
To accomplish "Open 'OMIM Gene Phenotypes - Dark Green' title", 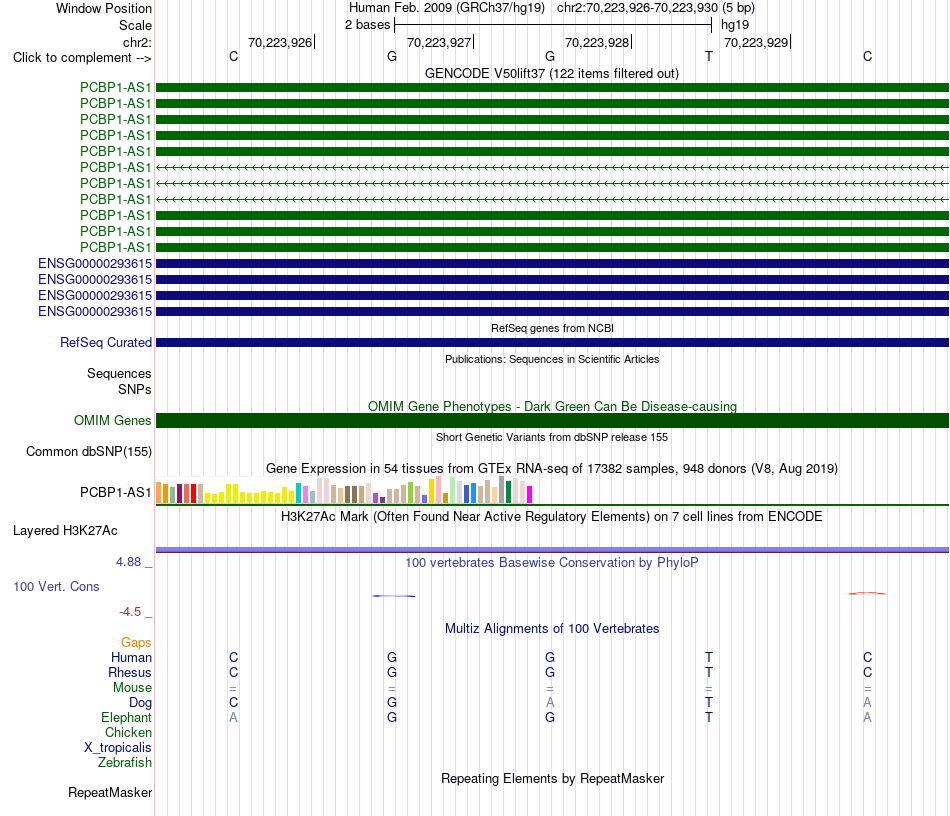I will pyautogui.click(x=552, y=406).
